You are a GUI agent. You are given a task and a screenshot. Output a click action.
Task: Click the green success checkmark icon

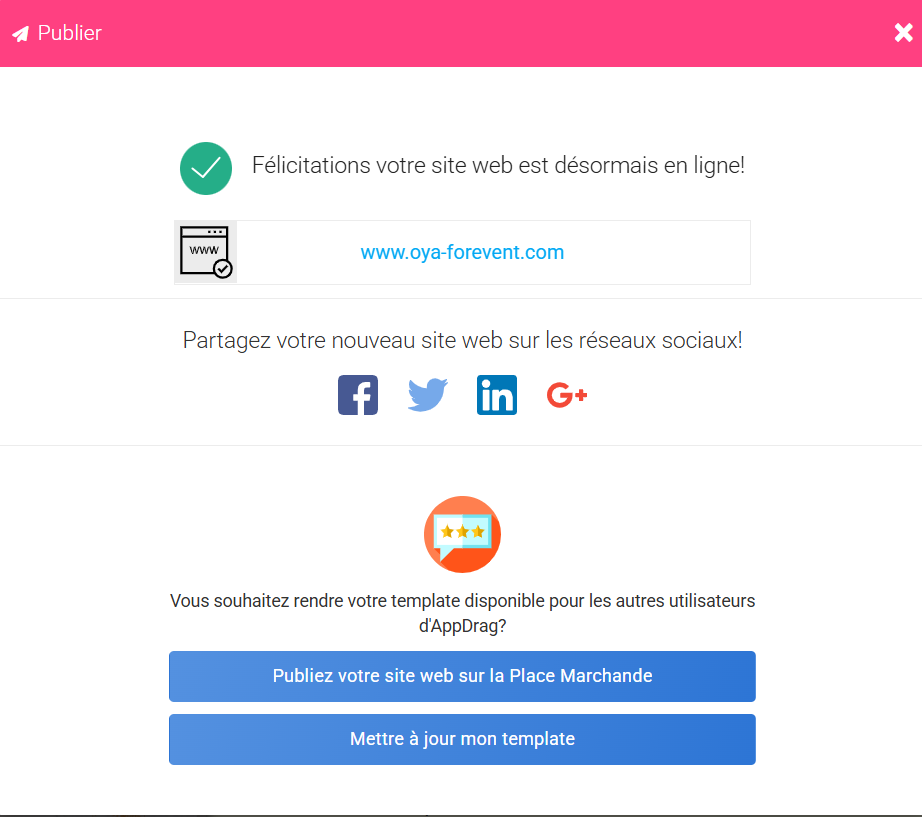tap(206, 168)
